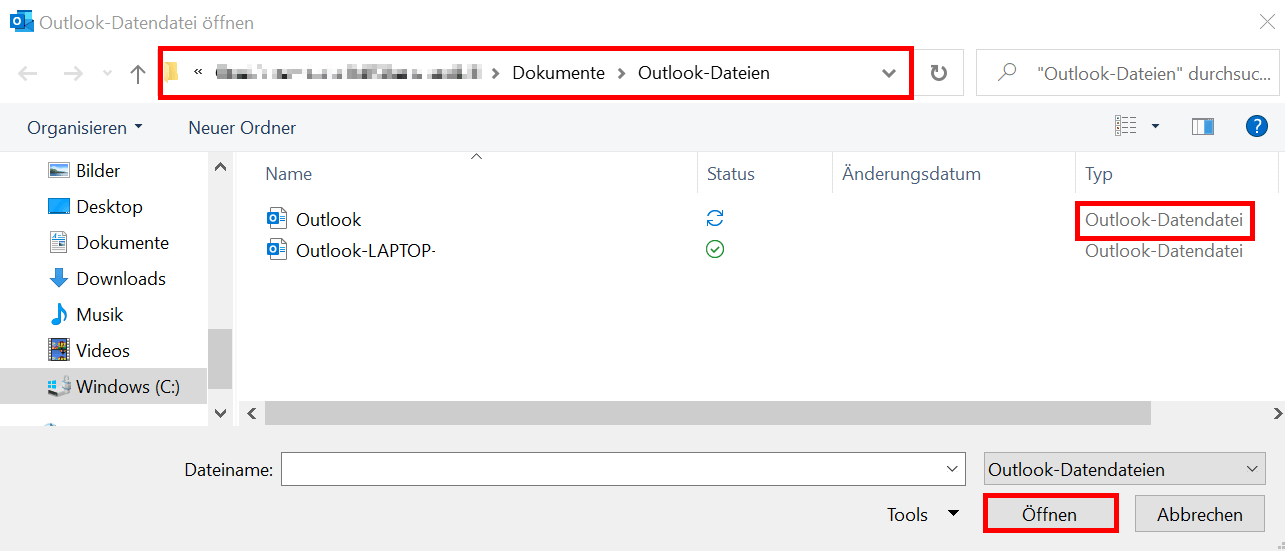The image size is (1285, 551).
Task: Click the sync status icon of Outlook
Action: point(715,218)
